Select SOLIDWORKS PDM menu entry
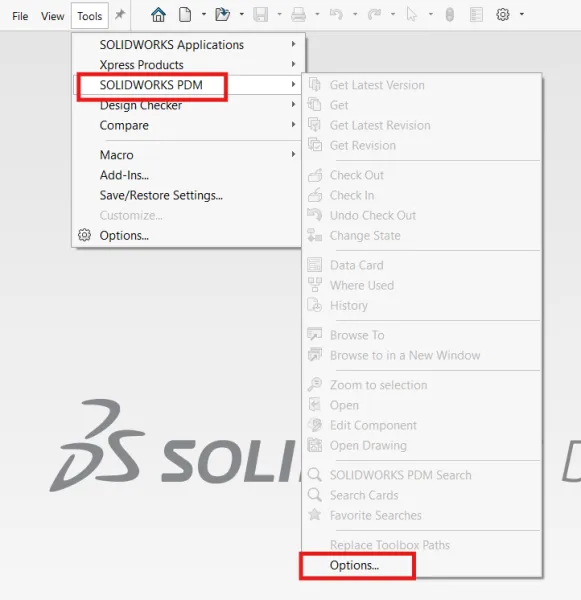Viewport: 581px width, 600px height. 188,85
